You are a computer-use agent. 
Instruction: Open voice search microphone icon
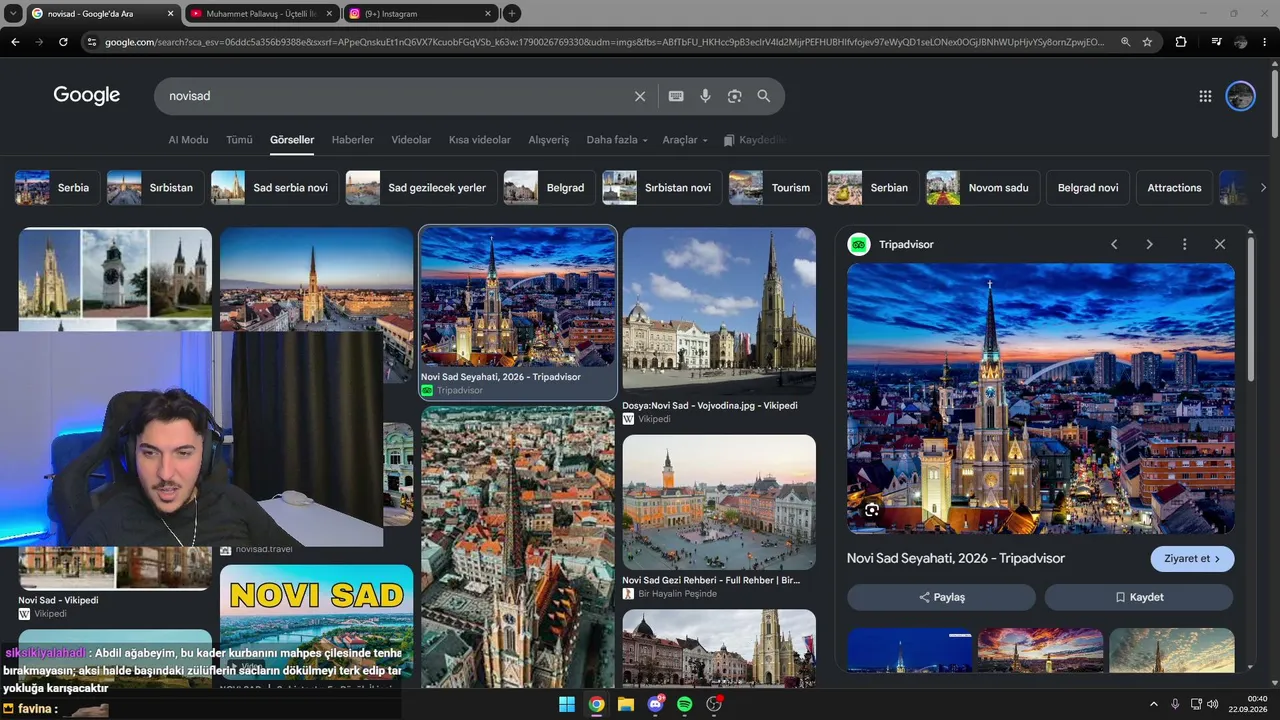[705, 96]
